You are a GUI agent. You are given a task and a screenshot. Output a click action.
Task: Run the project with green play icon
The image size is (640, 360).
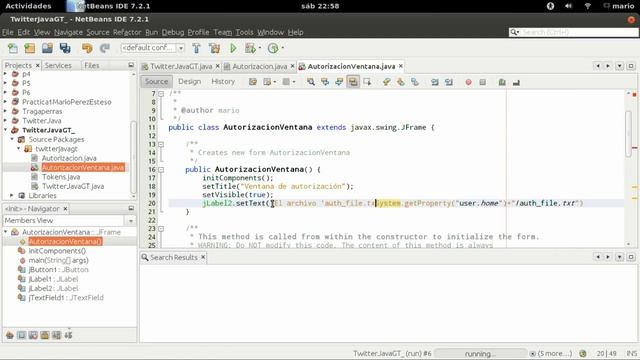pos(233,48)
